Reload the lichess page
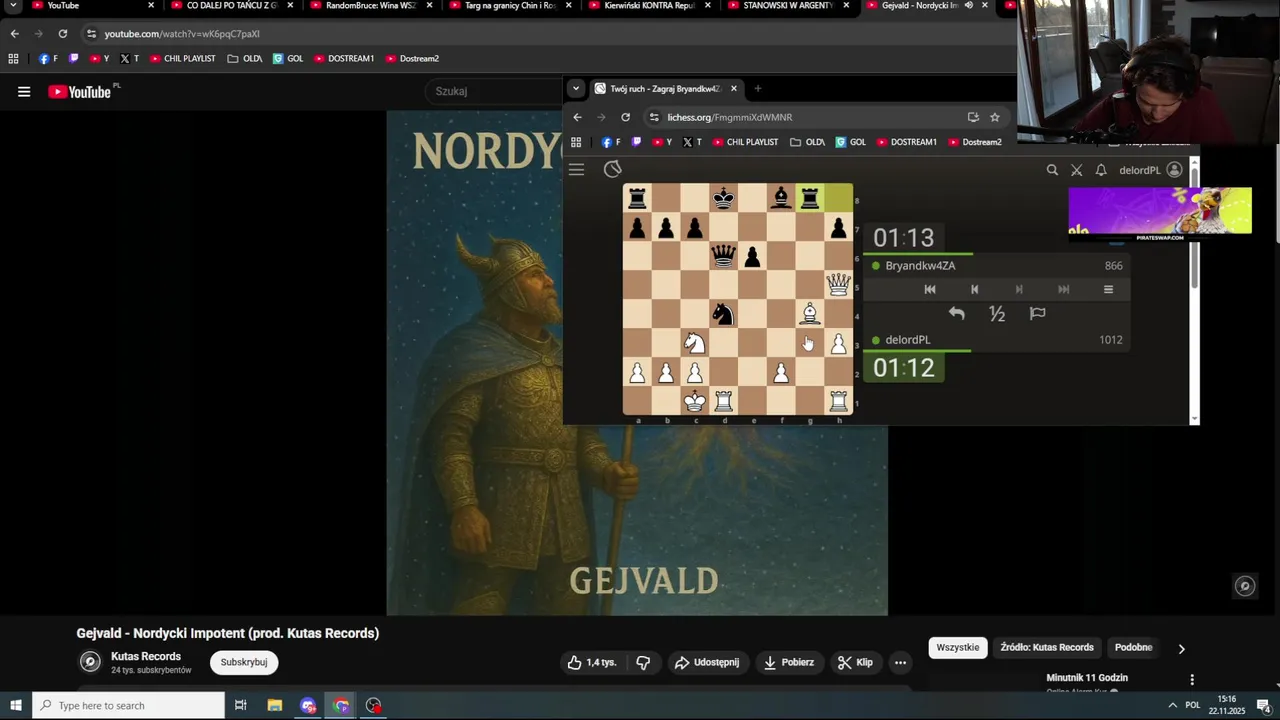This screenshot has height=720, width=1280. coord(625,117)
